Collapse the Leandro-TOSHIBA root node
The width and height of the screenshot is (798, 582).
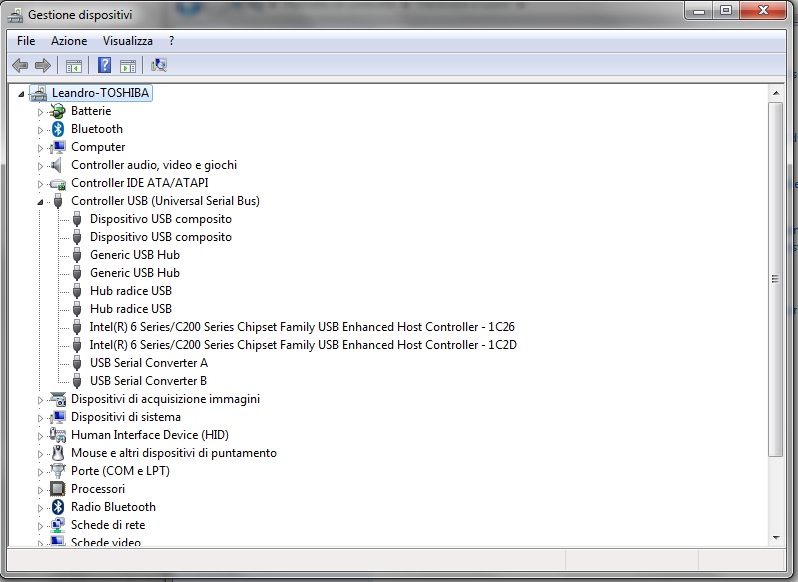pyautogui.click(x=21, y=94)
